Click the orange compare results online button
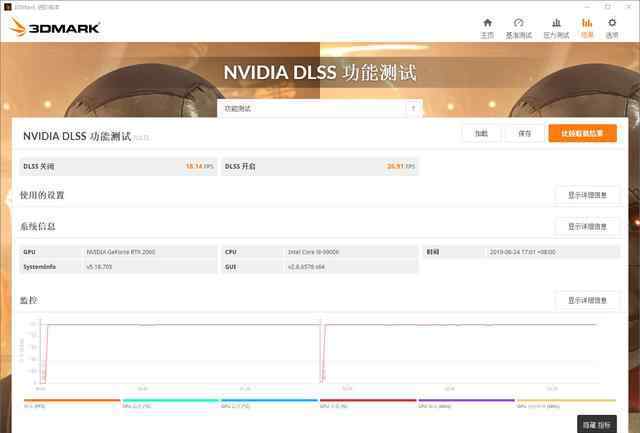The height and width of the screenshot is (433, 640). 582,133
